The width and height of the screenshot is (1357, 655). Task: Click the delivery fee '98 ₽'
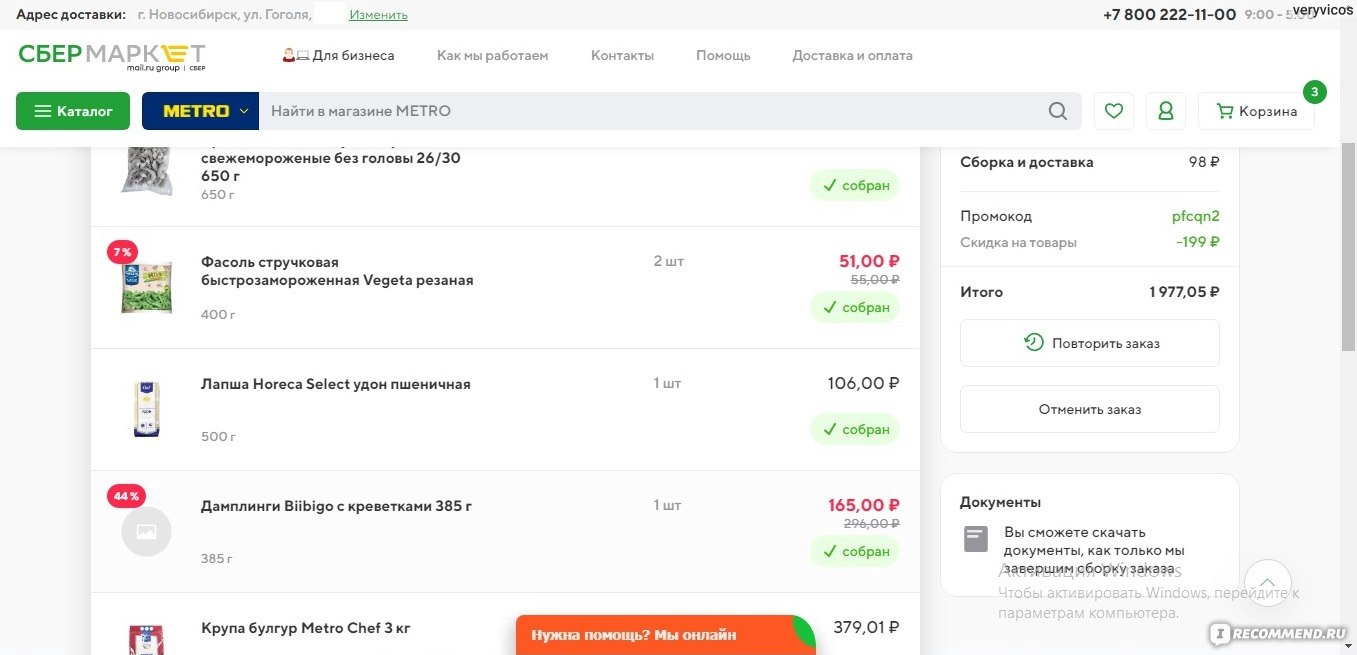1204,162
